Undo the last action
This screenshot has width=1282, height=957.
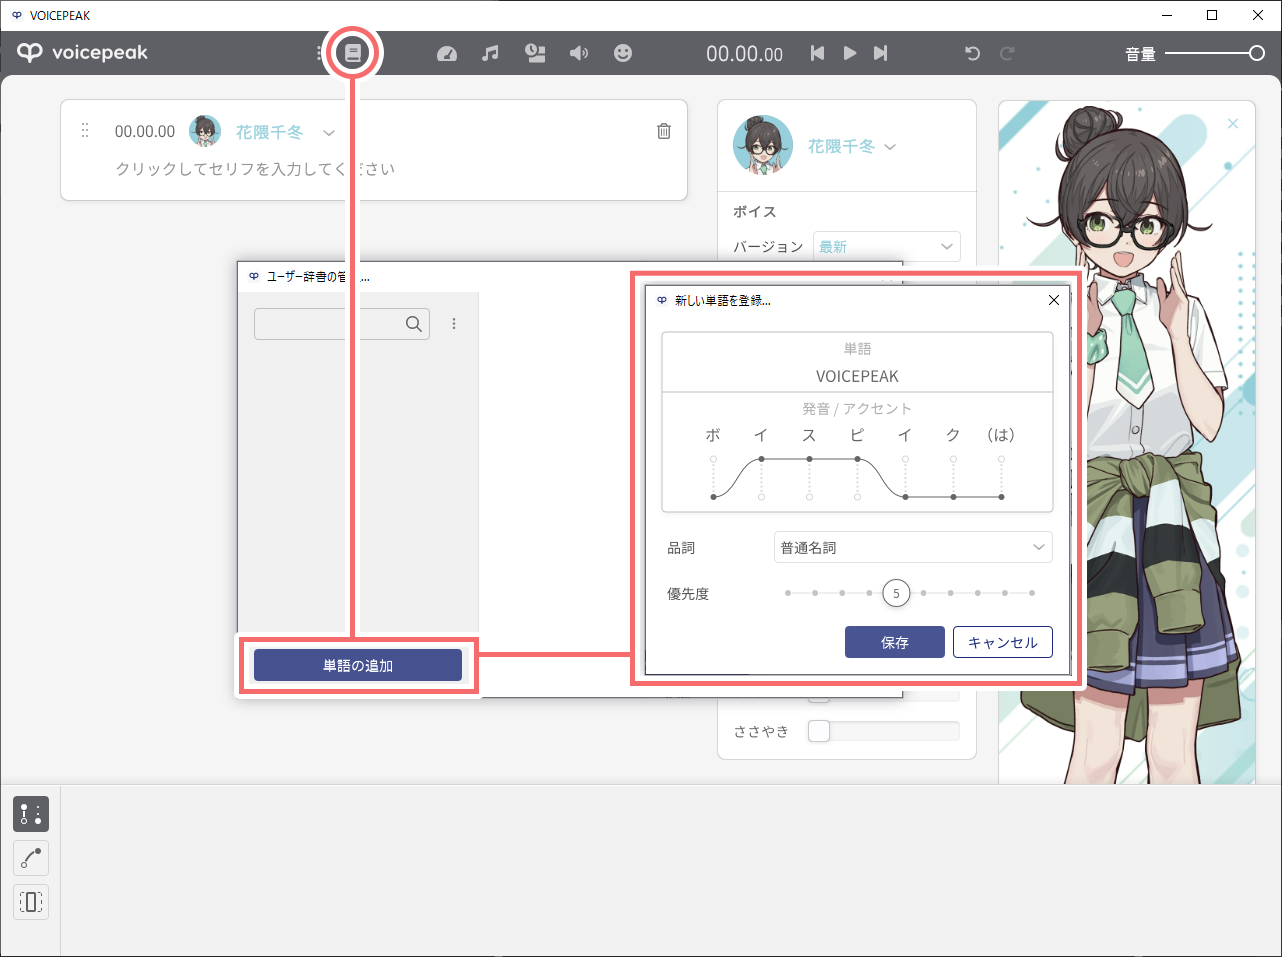pyautogui.click(x=972, y=53)
